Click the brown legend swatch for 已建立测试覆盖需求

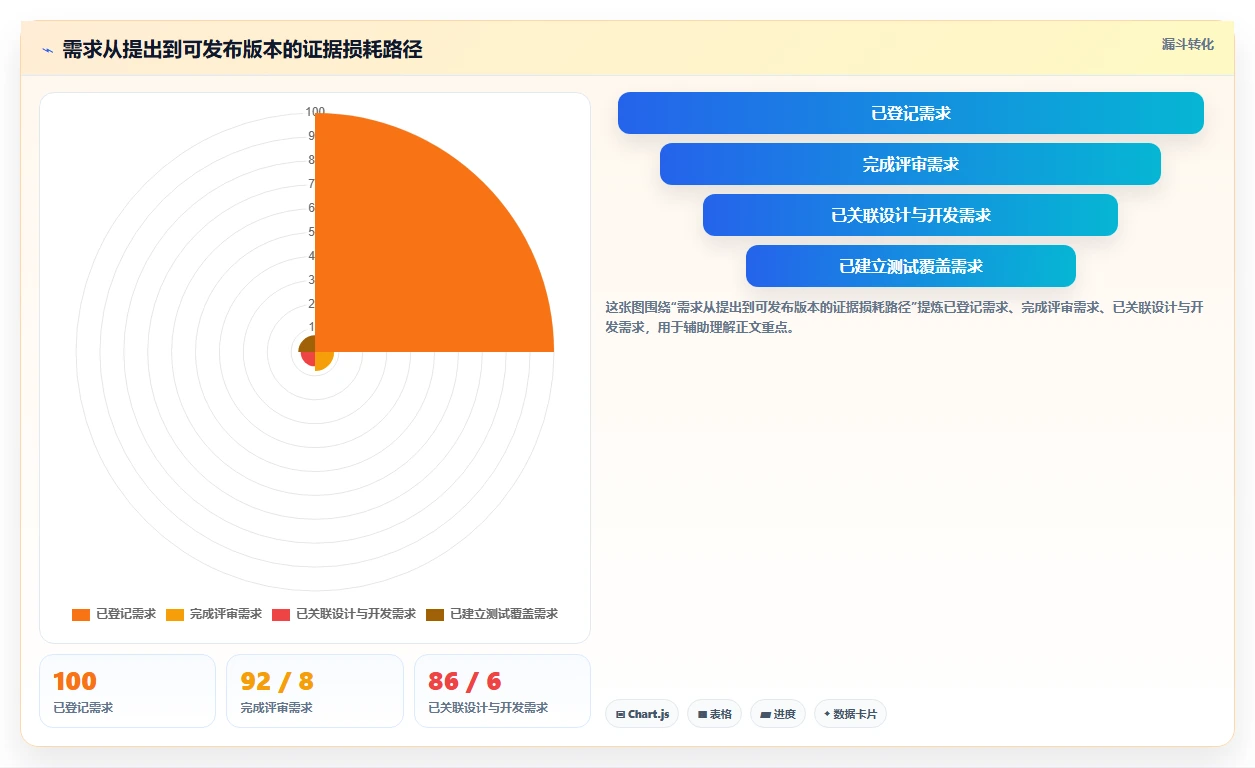pos(435,614)
